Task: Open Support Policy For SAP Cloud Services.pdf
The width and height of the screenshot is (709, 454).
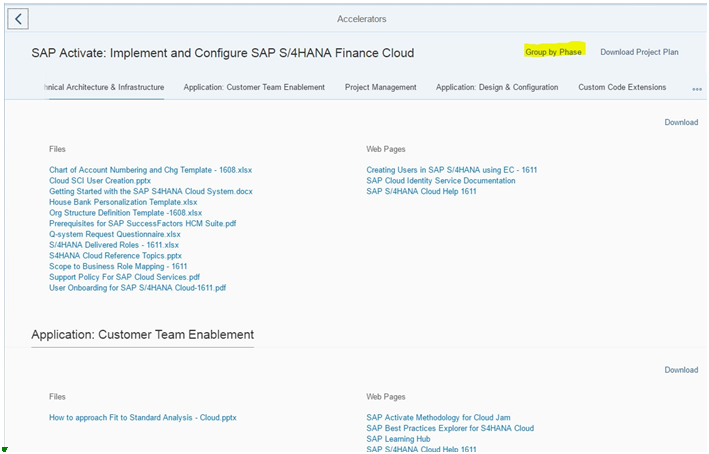Action: (x=124, y=277)
